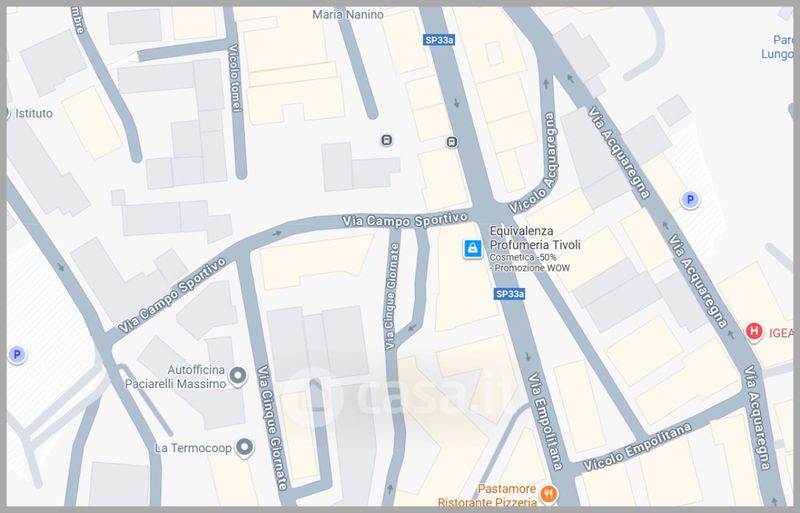Click the blue shopping bag icon for Equivalenza
Image resolution: width=800 pixels, height=513 pixels.
(470, 248)
